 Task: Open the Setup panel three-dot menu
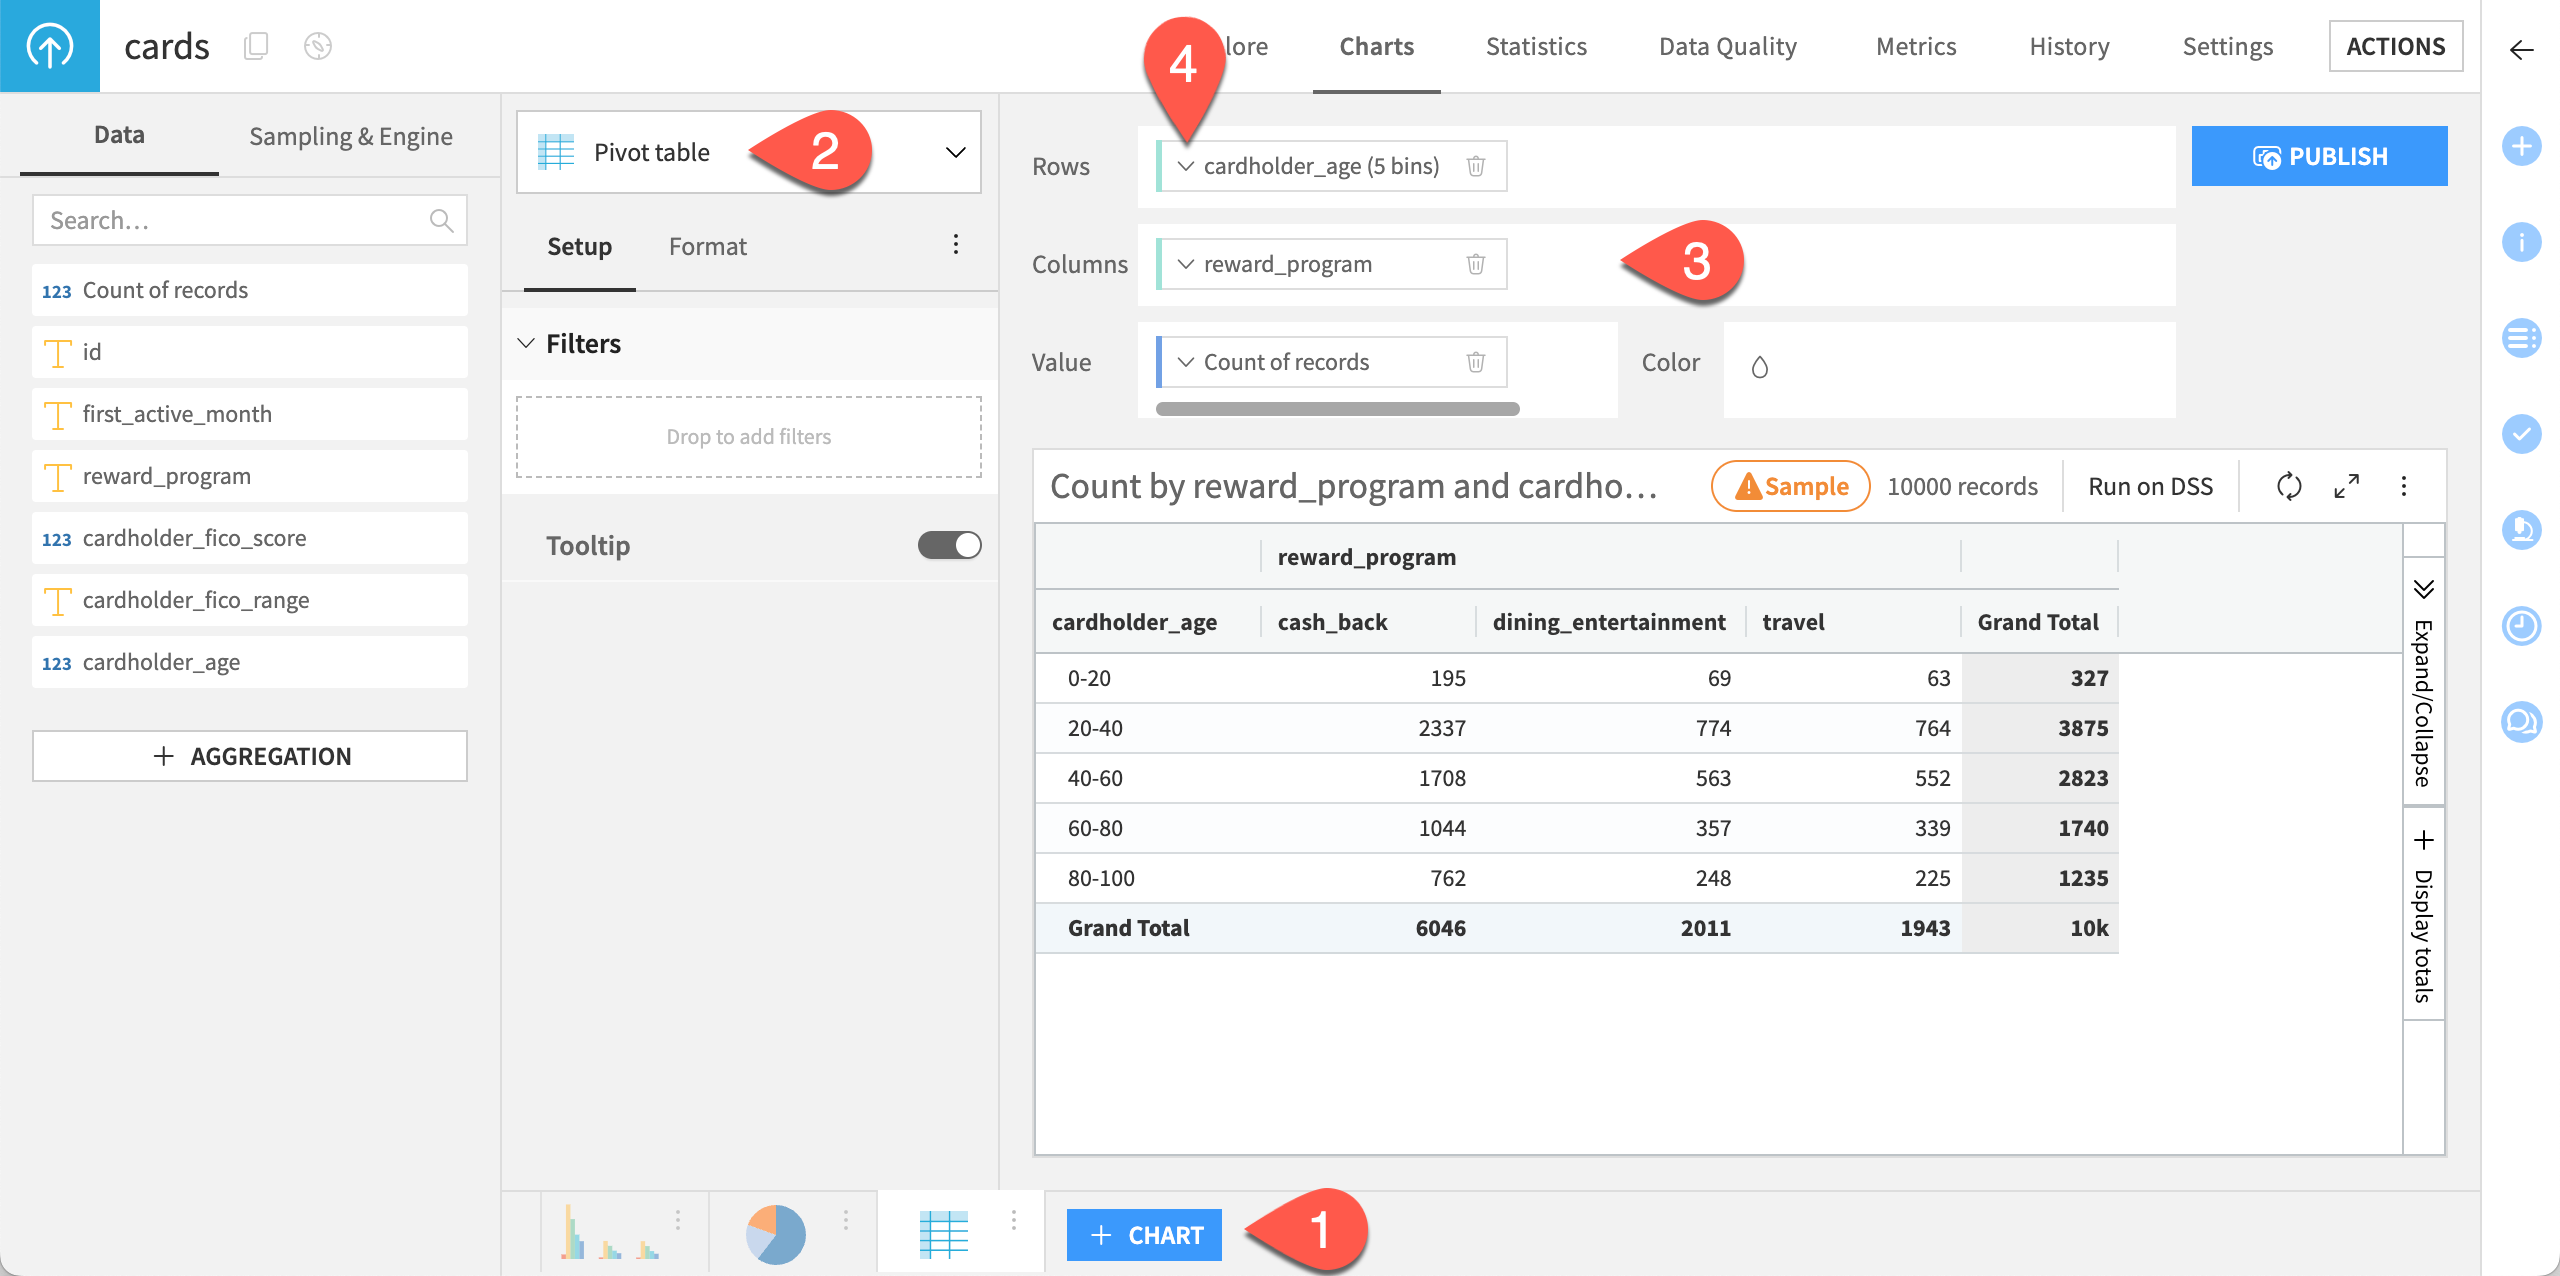[956, 245]
